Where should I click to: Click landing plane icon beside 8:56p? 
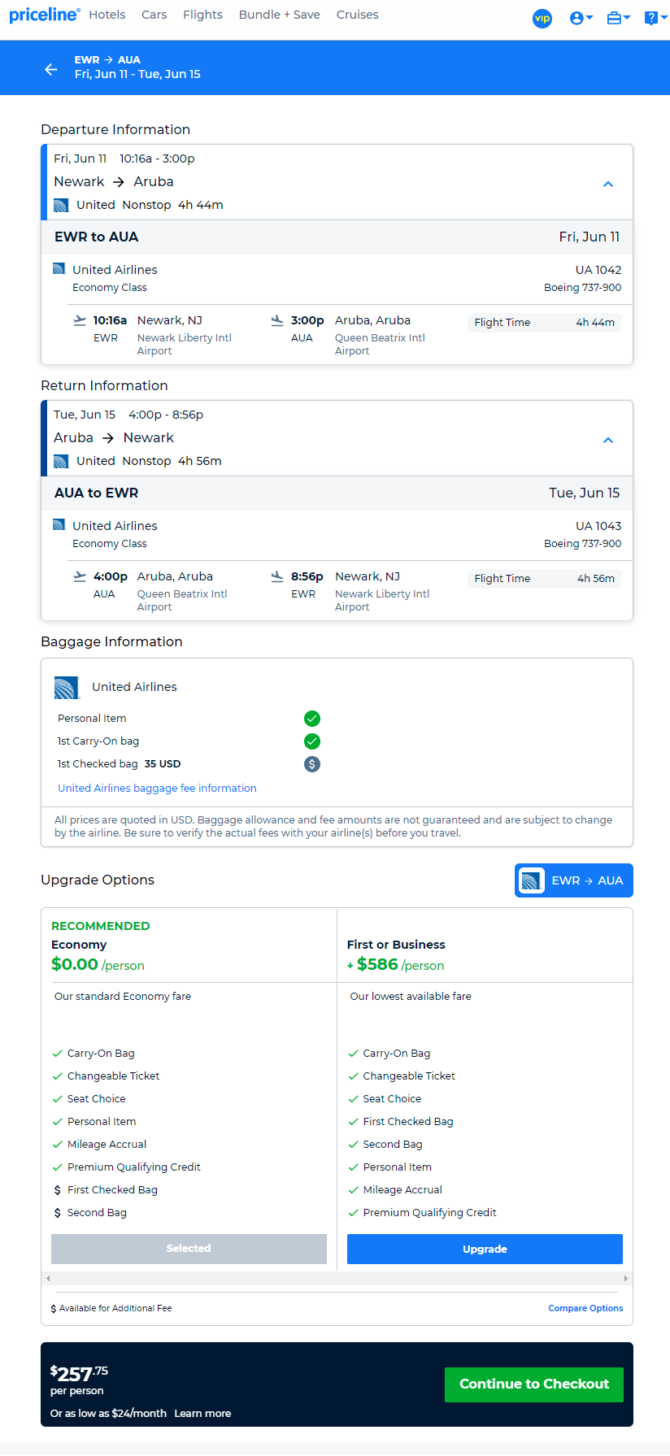(x=278, y=577)
